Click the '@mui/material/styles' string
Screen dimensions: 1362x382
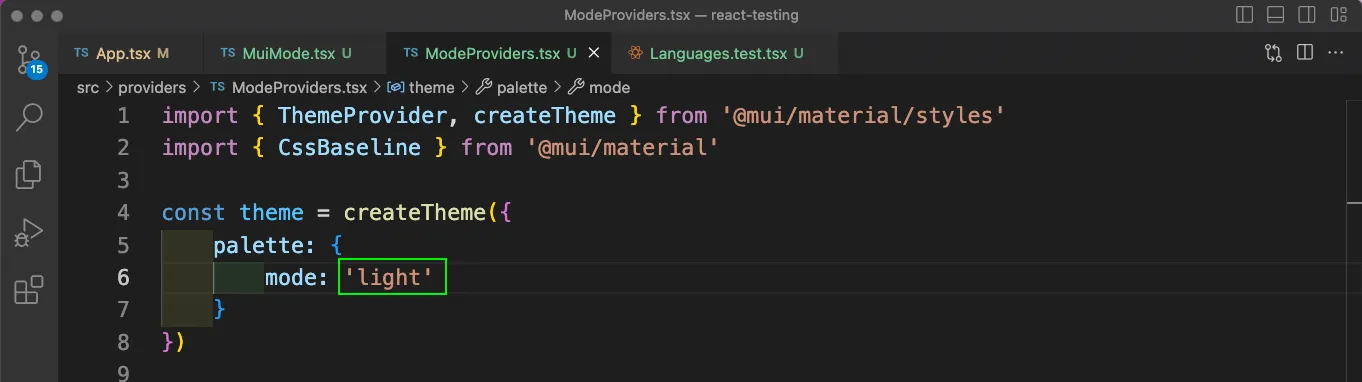pos(863,116)
